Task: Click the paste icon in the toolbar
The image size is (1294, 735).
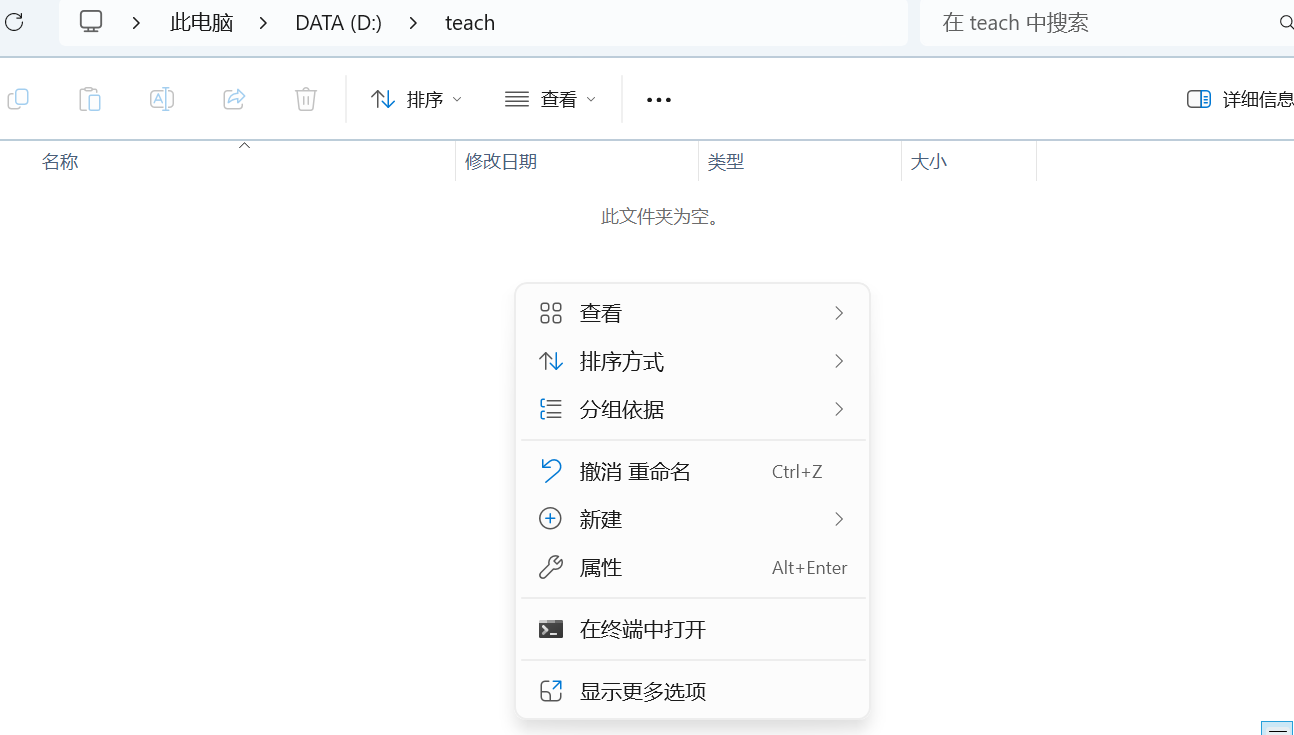Action: coord(89,99)
